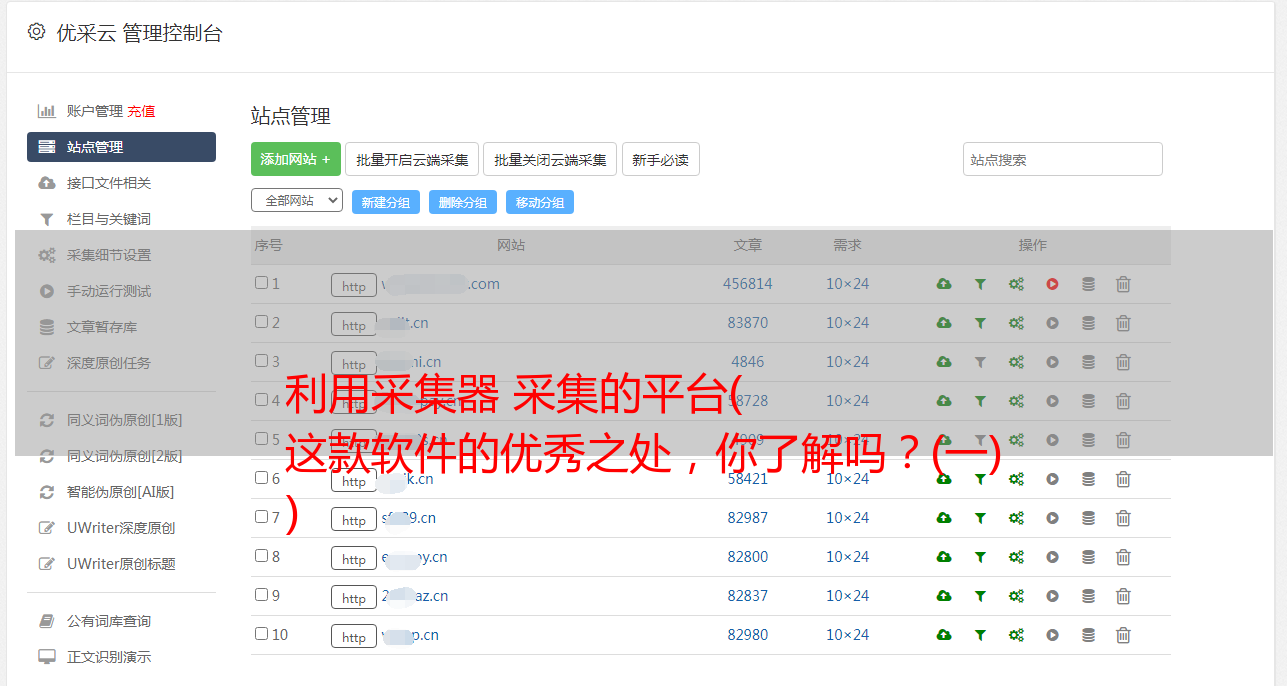The image size is (1287, 686).
Task: Check the checkbox for site row 1
Action: [x=261, y=283]
